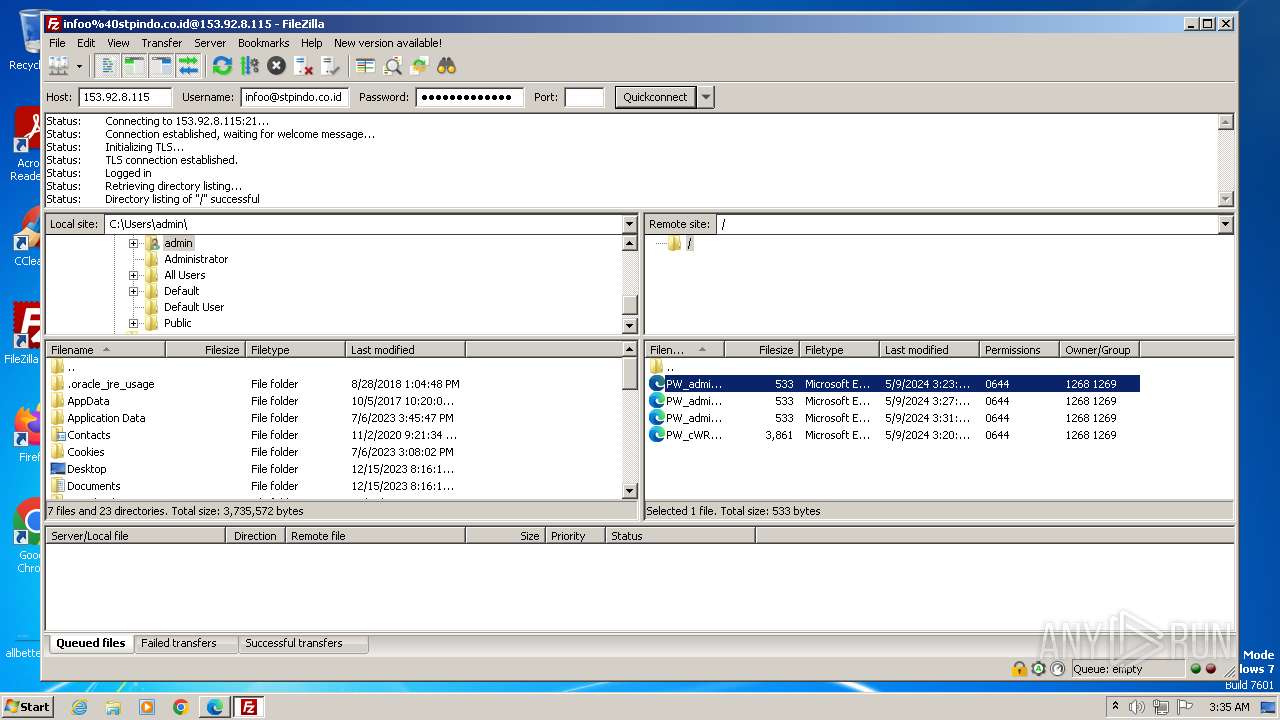1280x720 pixels.
Task: Sort remote files by Permissions header
Action: point(1019,350)
